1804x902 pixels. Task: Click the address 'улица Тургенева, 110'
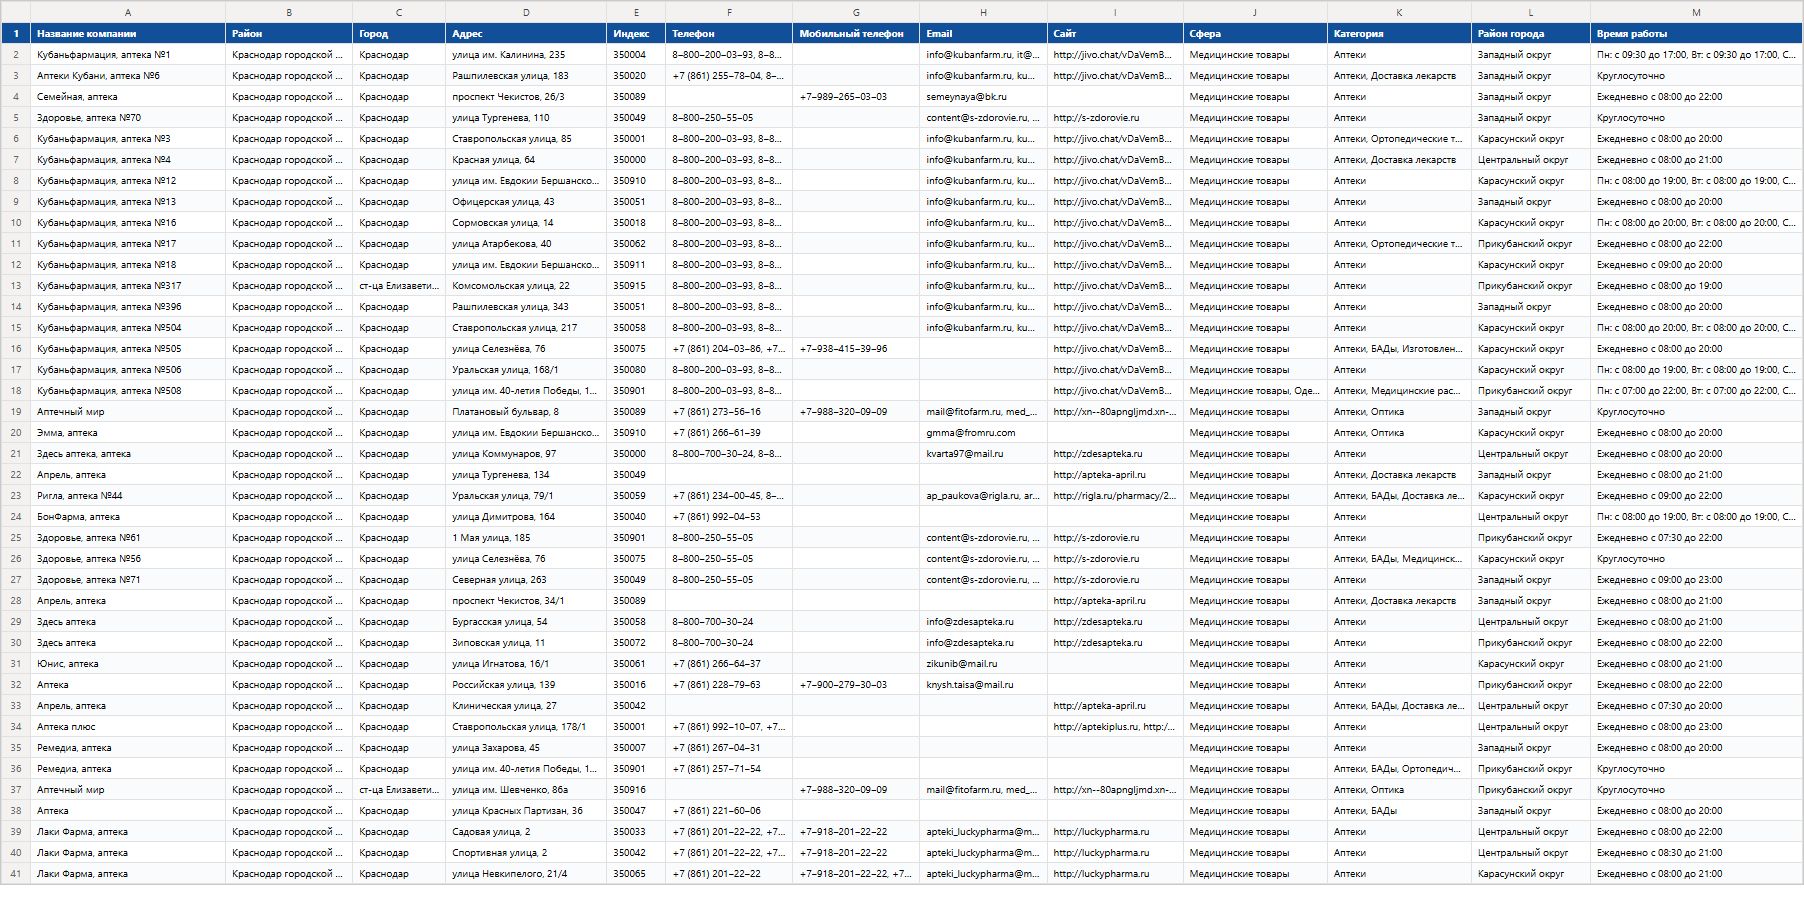coord(526,118)
